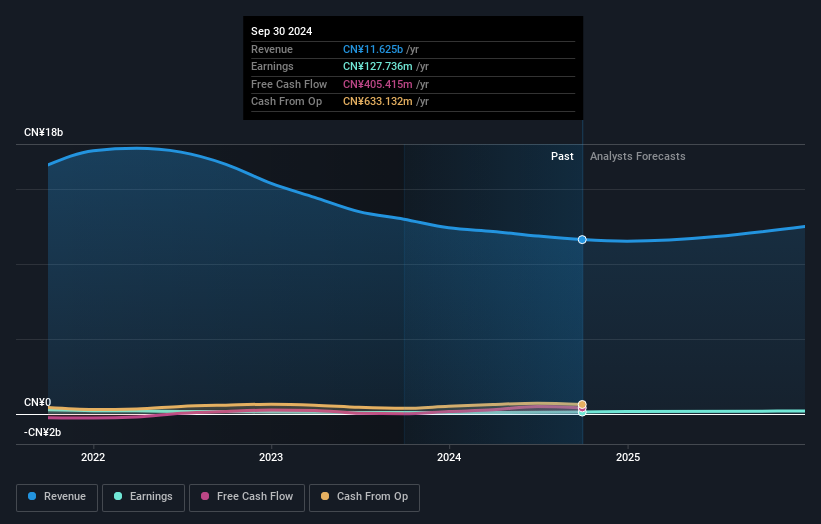Click the blue Revenue data point marker
Viewport: 821px width, 524px height.
click(582, 240)
